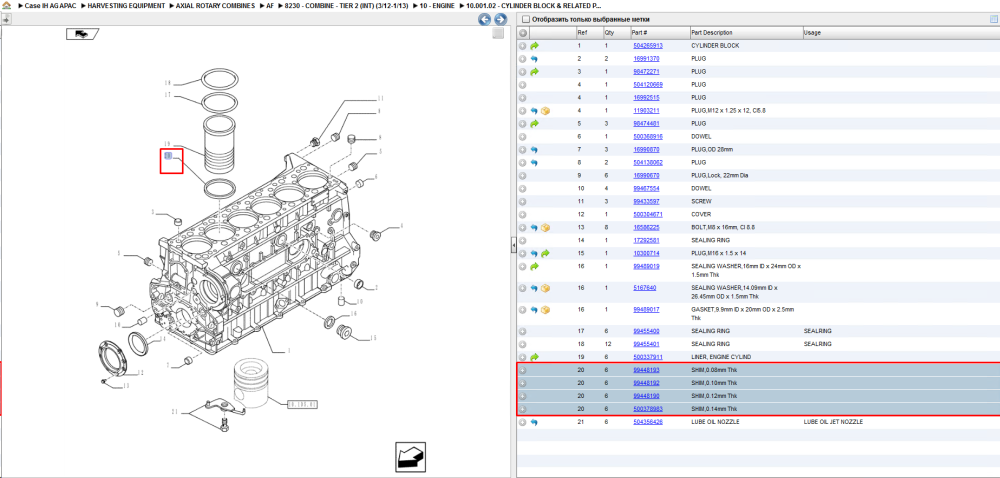Click the box icon on the GASKET 99489017 row

click(x=545, y=310)
